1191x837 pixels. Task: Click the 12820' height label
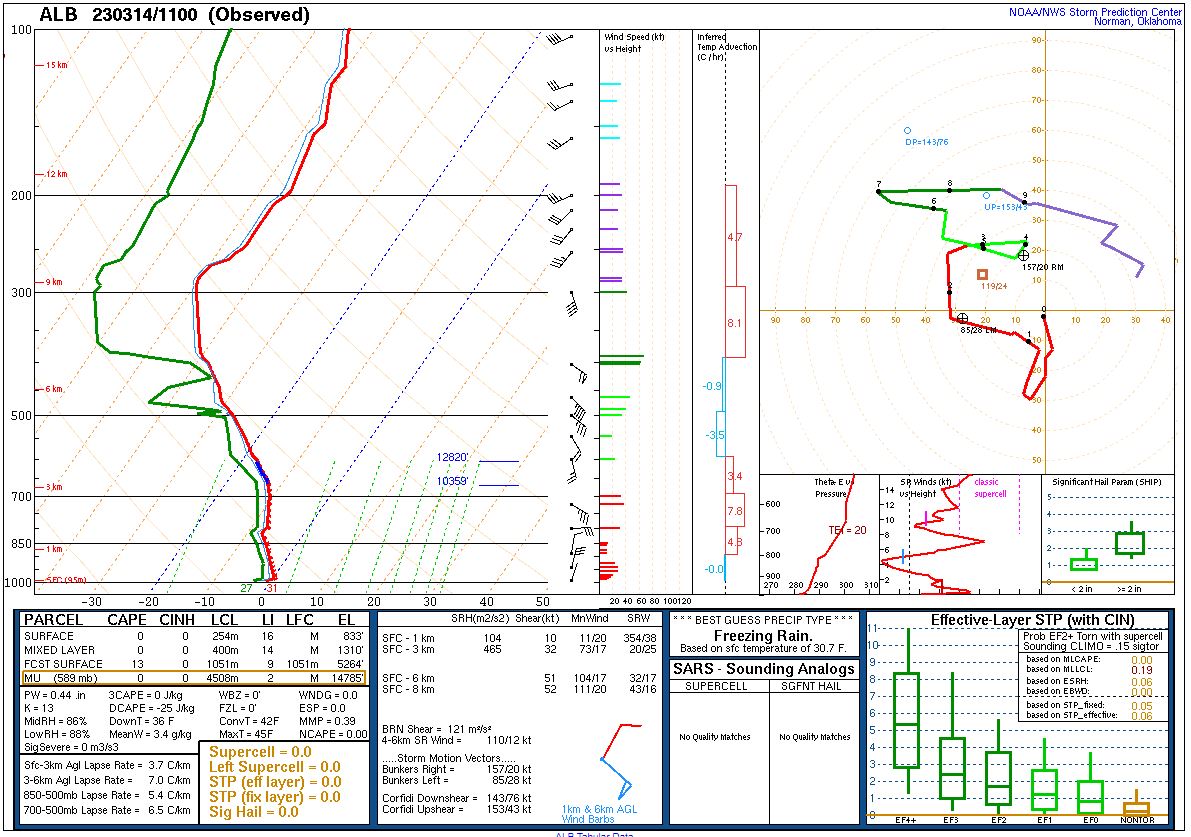click(x=452, y=457)
